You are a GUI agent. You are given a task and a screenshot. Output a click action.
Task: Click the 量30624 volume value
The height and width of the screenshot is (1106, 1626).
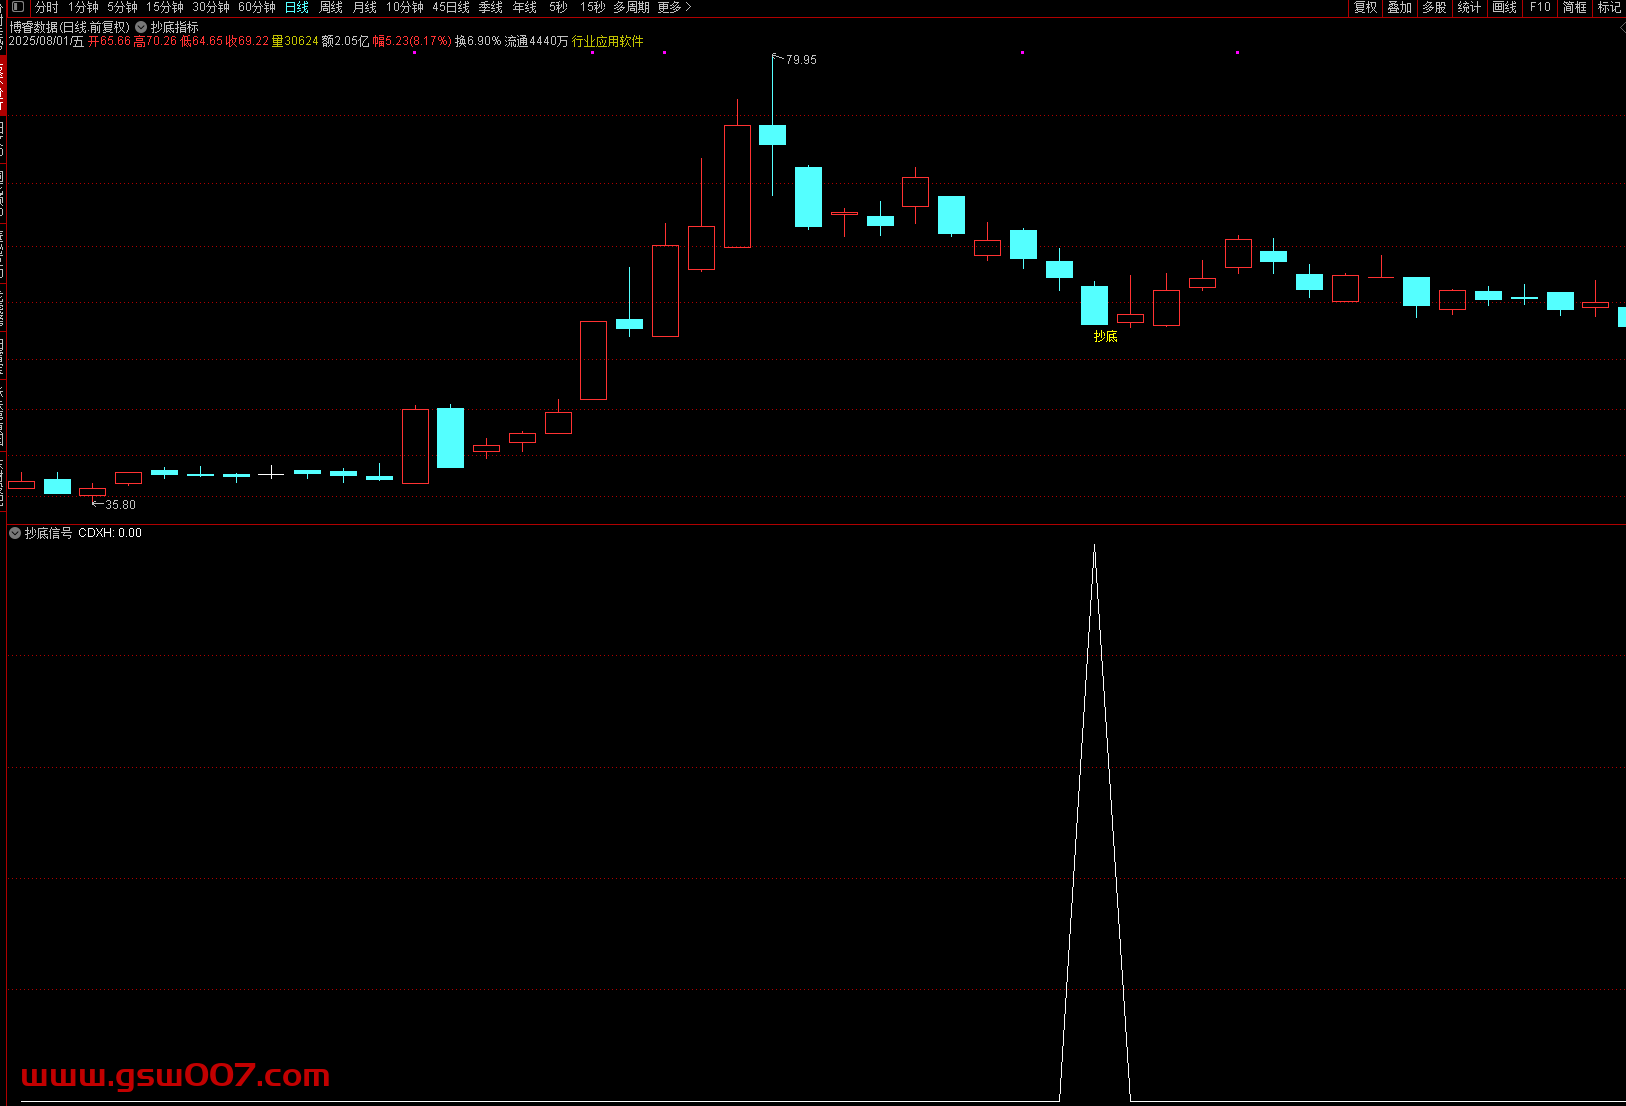[295, 41]
